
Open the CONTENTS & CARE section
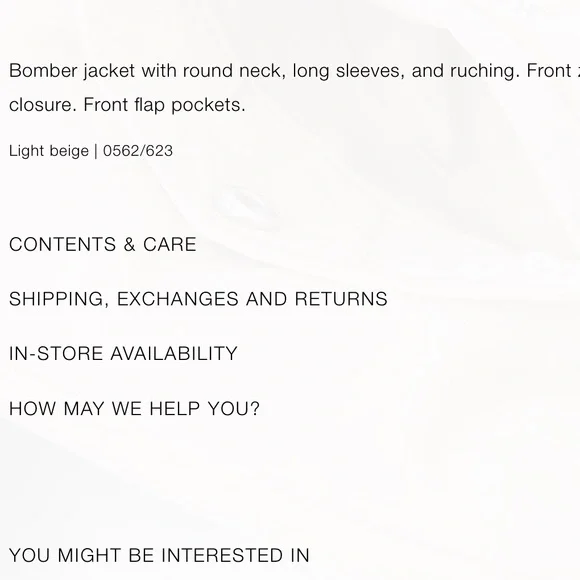click(x=102, y=245)
